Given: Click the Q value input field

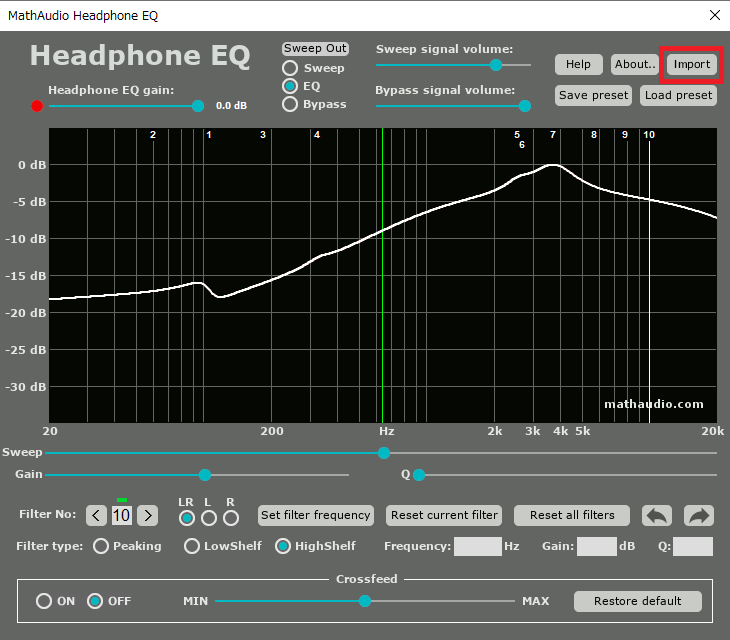Looking at the screenshot, I should click(693, 546).
